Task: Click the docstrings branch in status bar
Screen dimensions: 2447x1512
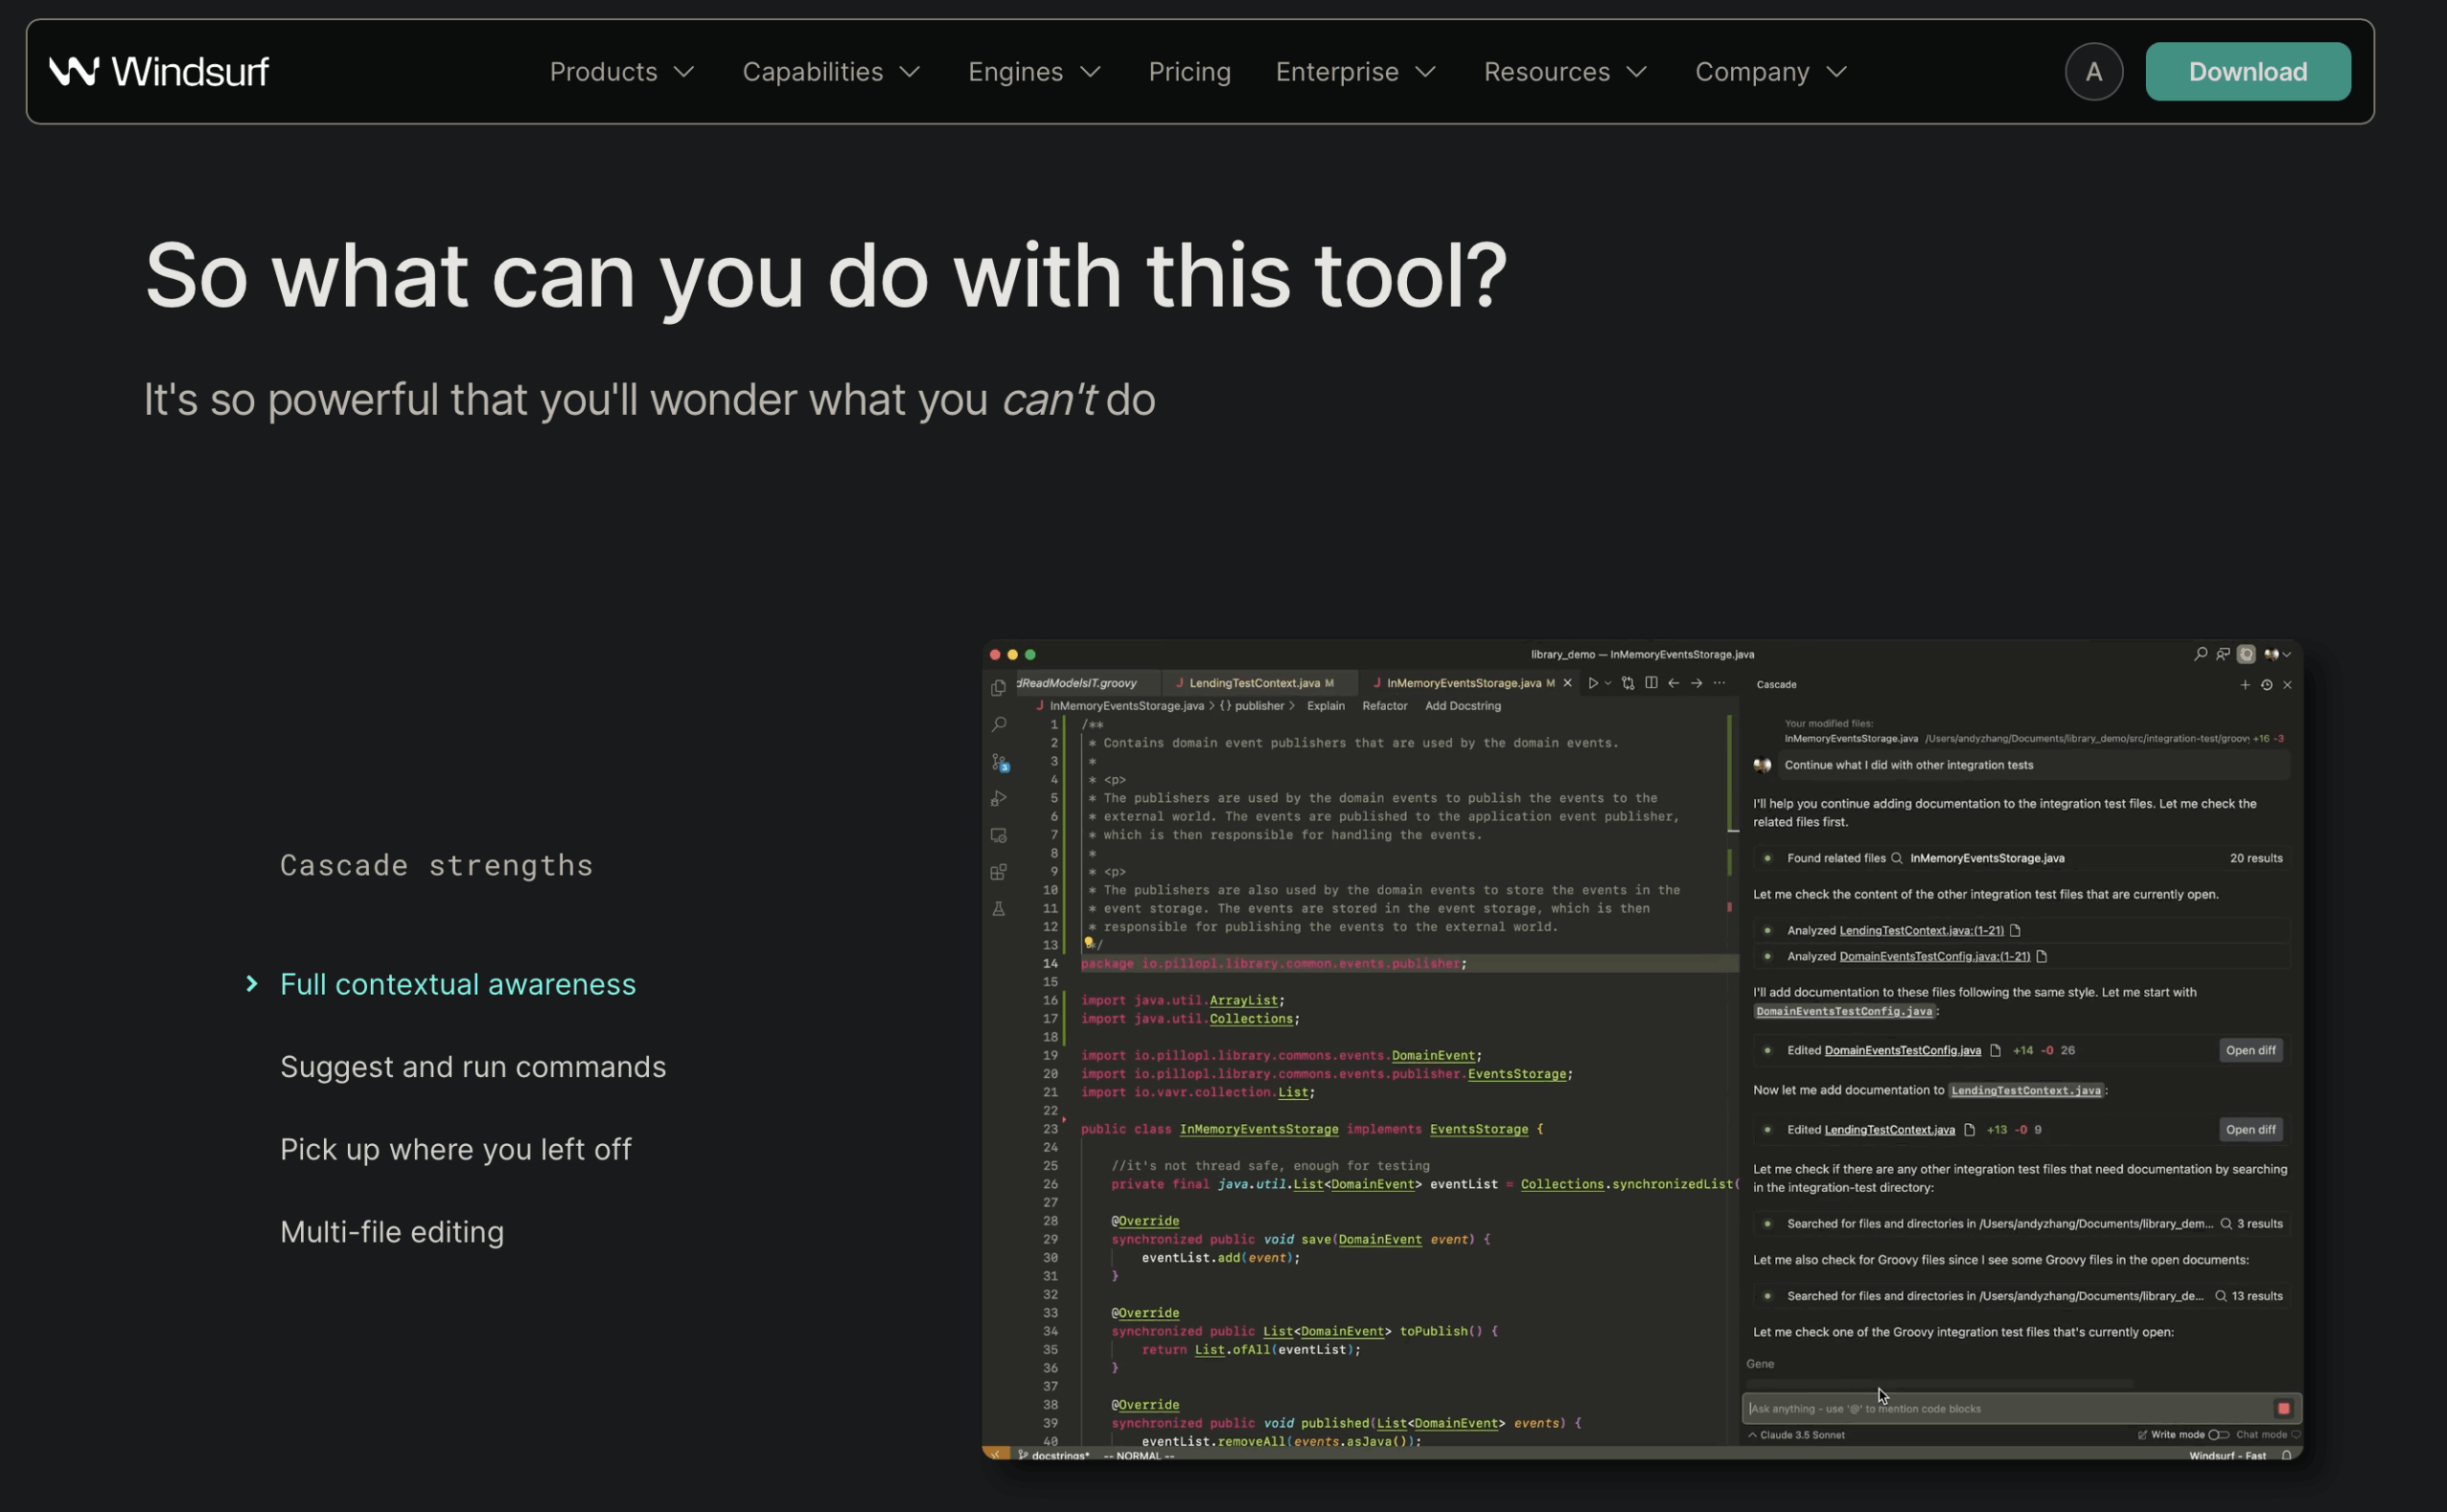Action: [1054, 1455]
